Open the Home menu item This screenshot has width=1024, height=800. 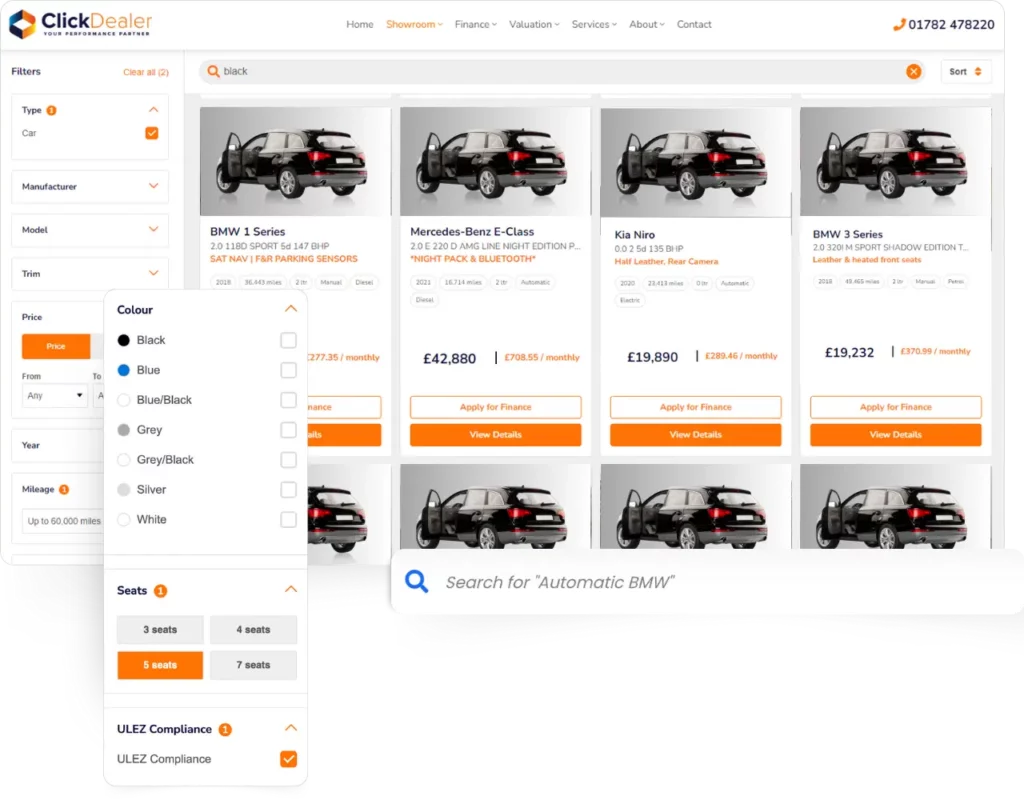[x=360, y=24]
